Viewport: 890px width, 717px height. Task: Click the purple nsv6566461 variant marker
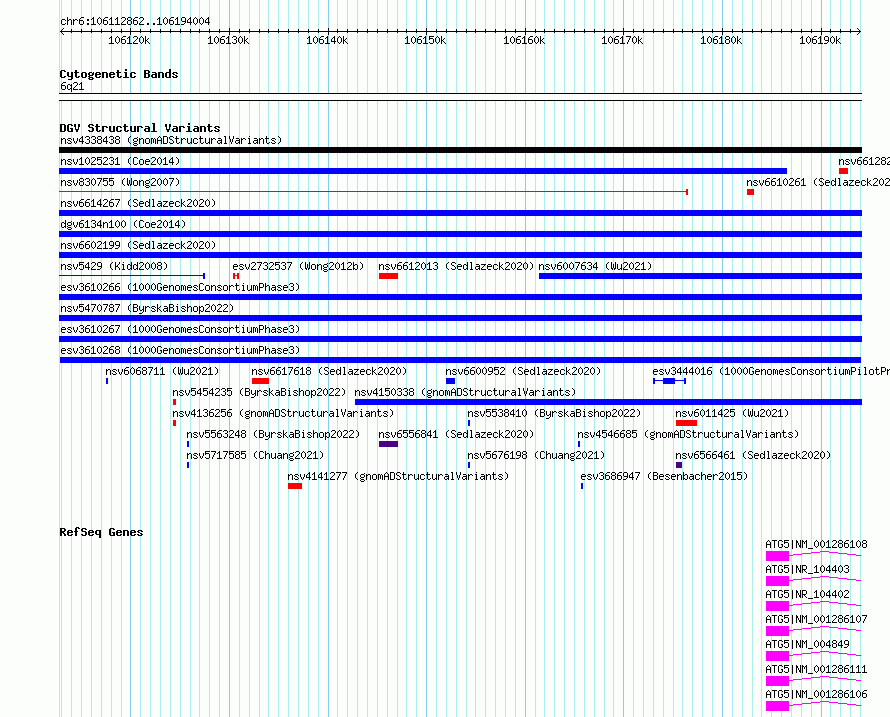[679, 466]
